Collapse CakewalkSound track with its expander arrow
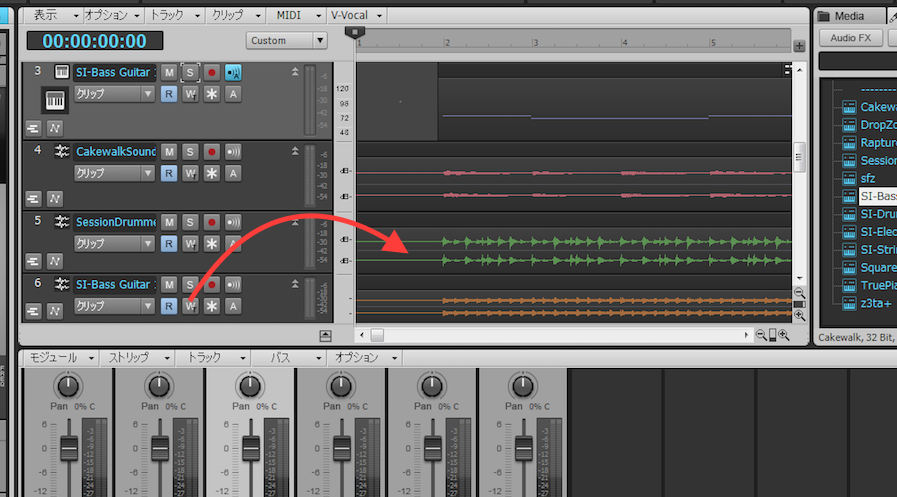The image size is (897, 497). (x=295, y=151)
